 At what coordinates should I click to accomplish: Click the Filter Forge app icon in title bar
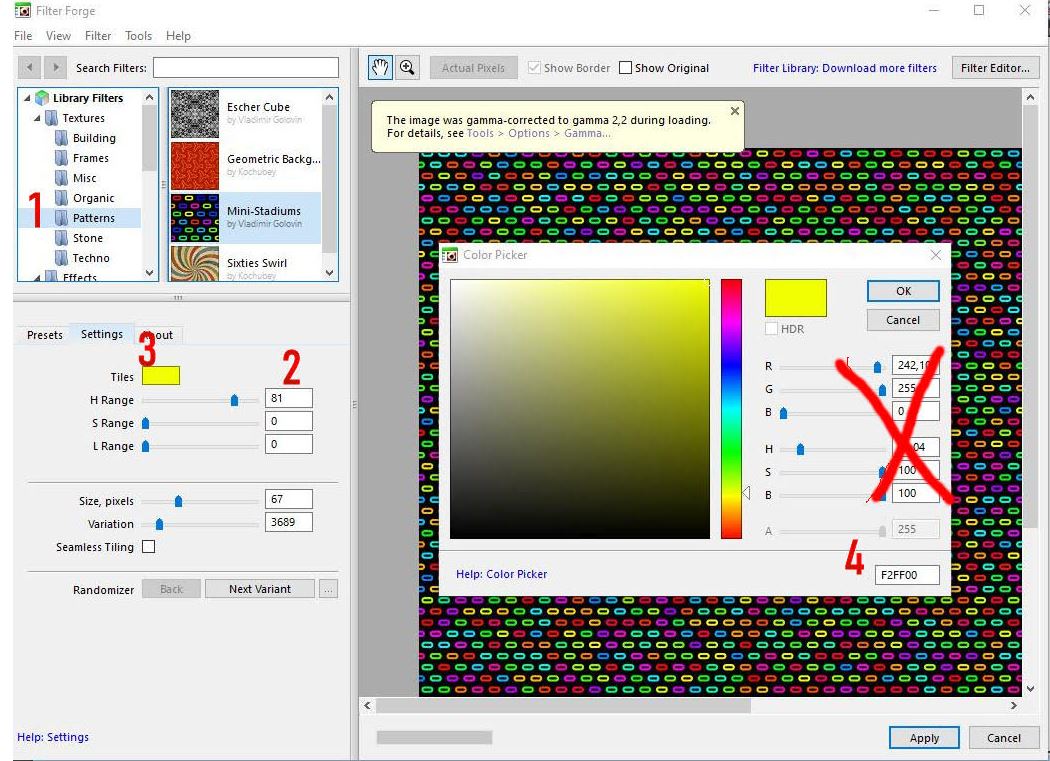click(22, 10)
